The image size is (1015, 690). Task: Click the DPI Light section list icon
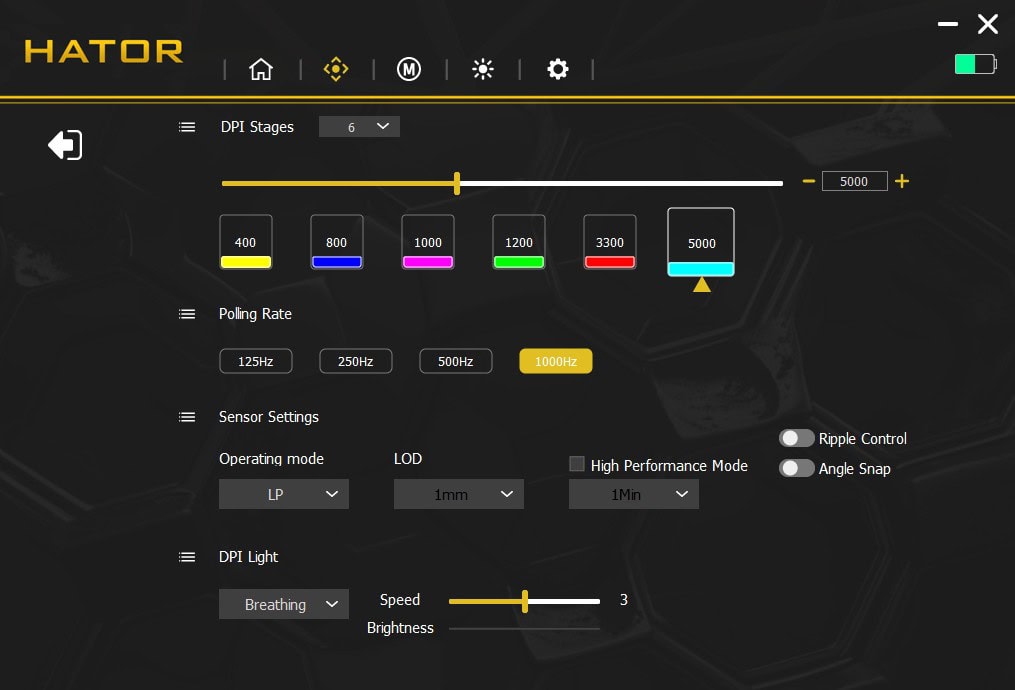tap(187, 557)
